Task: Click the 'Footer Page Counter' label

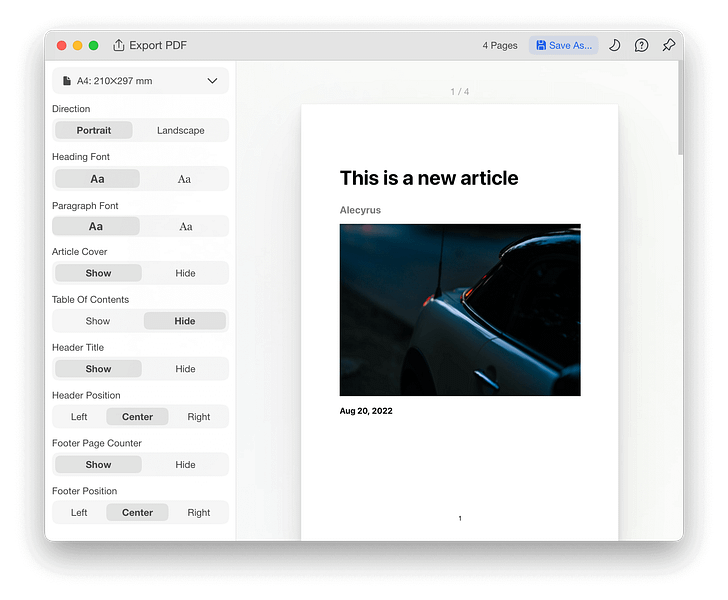Action: pyautogui.click(x=97, y=443)
